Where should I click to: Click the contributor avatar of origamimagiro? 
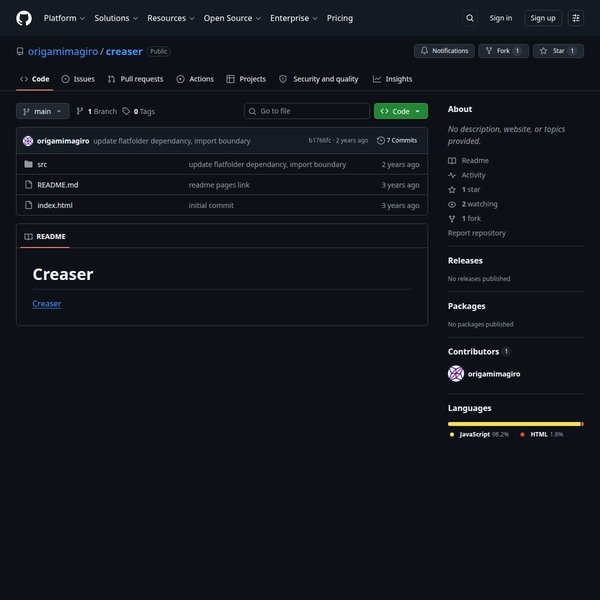pos(456,373)
